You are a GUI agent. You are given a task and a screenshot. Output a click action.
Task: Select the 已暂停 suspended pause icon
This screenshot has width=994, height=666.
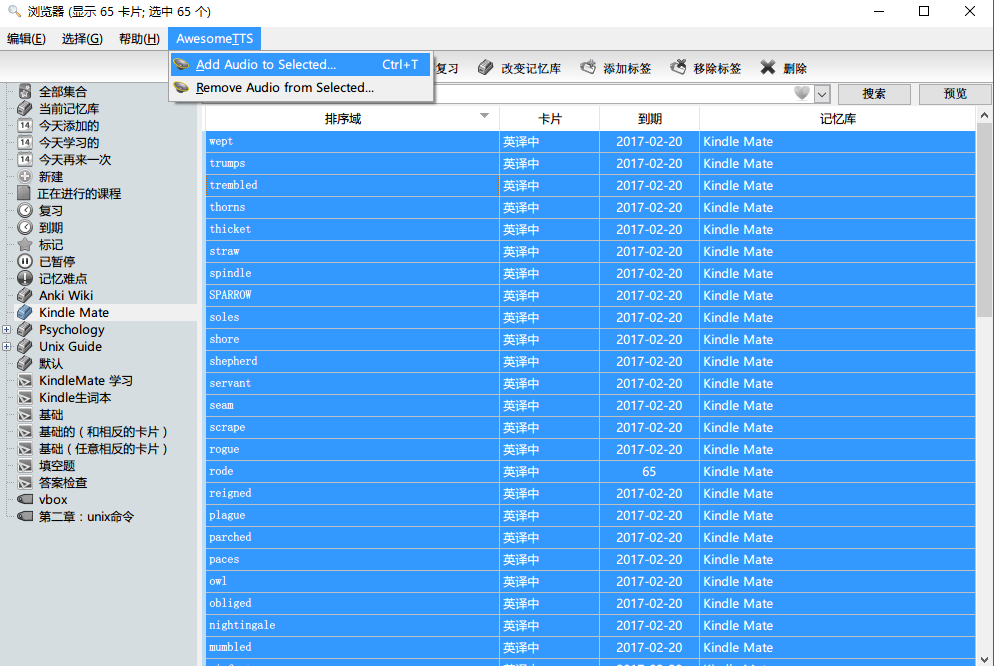(x=25, y=262)
